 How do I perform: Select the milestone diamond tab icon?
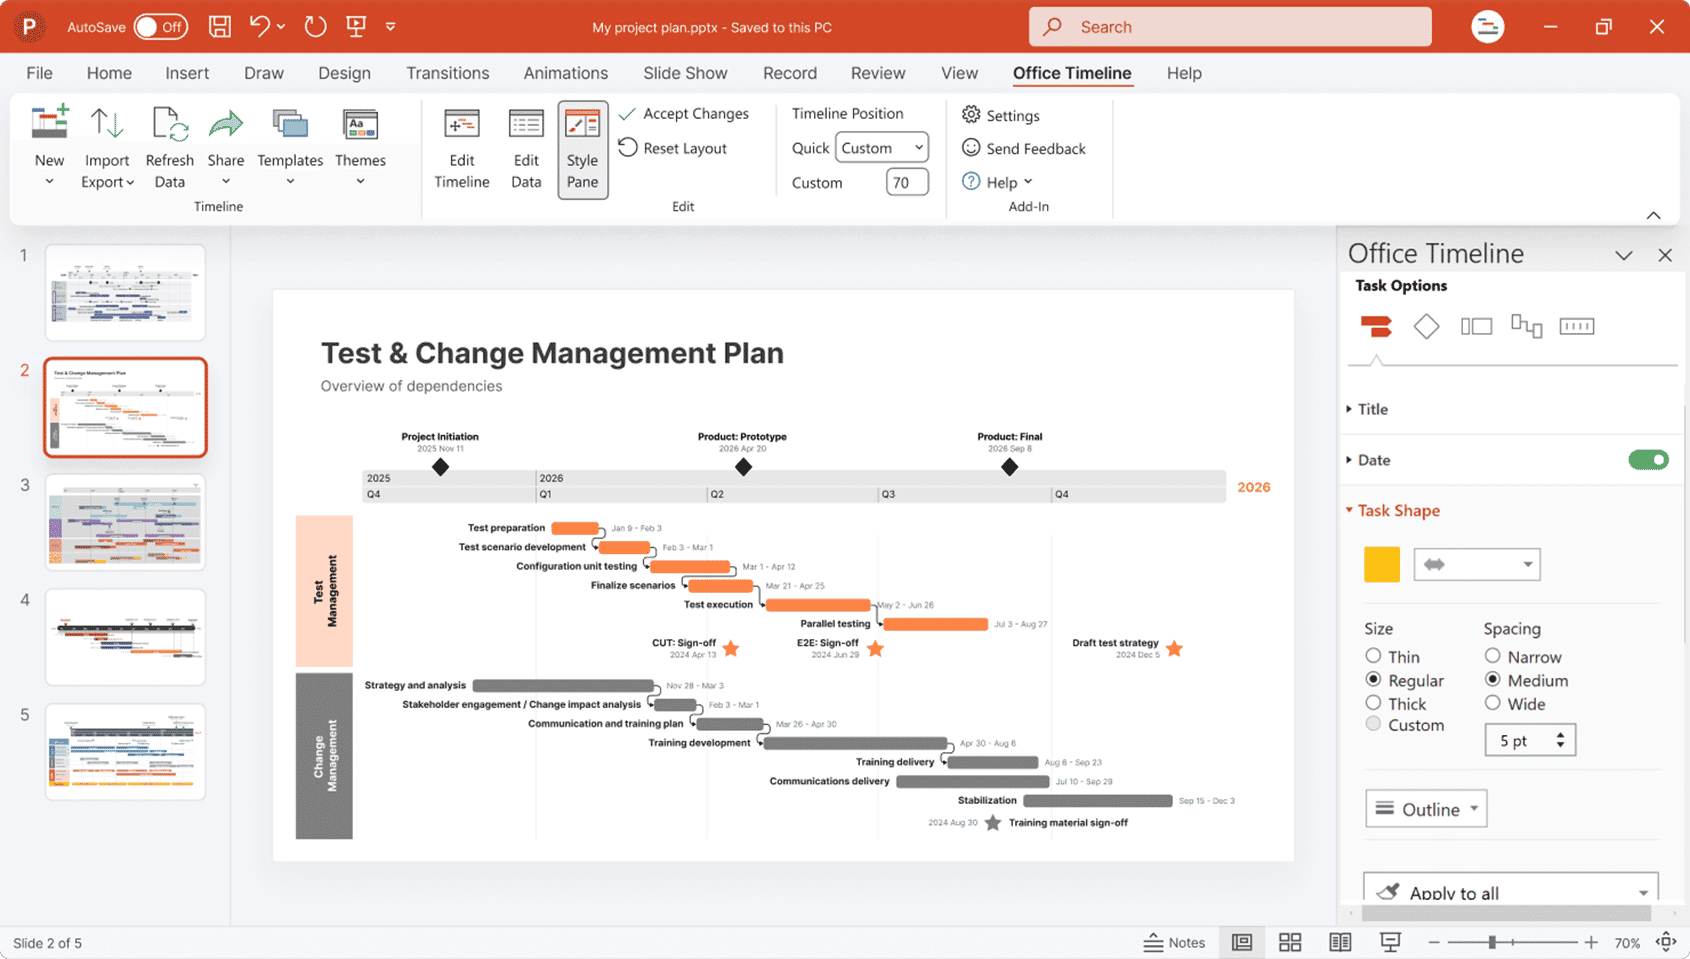[x=1426, y=326]
